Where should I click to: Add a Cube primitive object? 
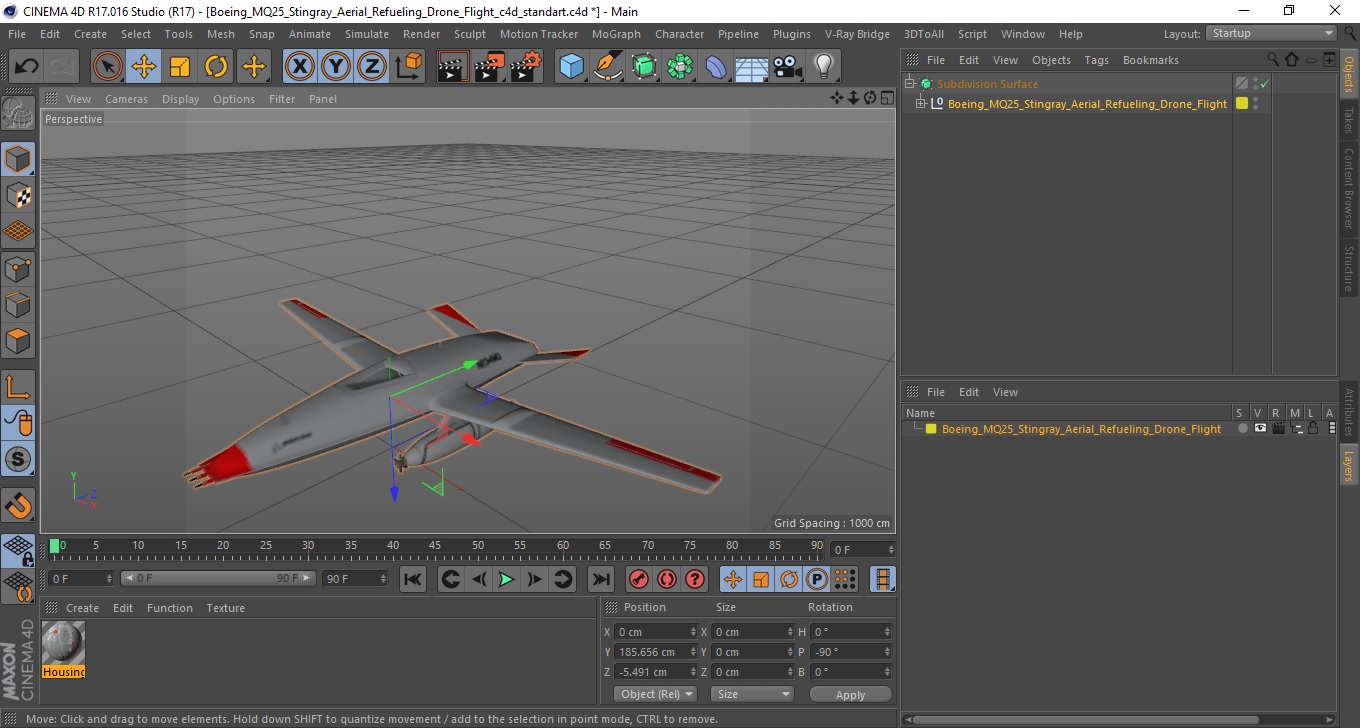click(571, 67)
